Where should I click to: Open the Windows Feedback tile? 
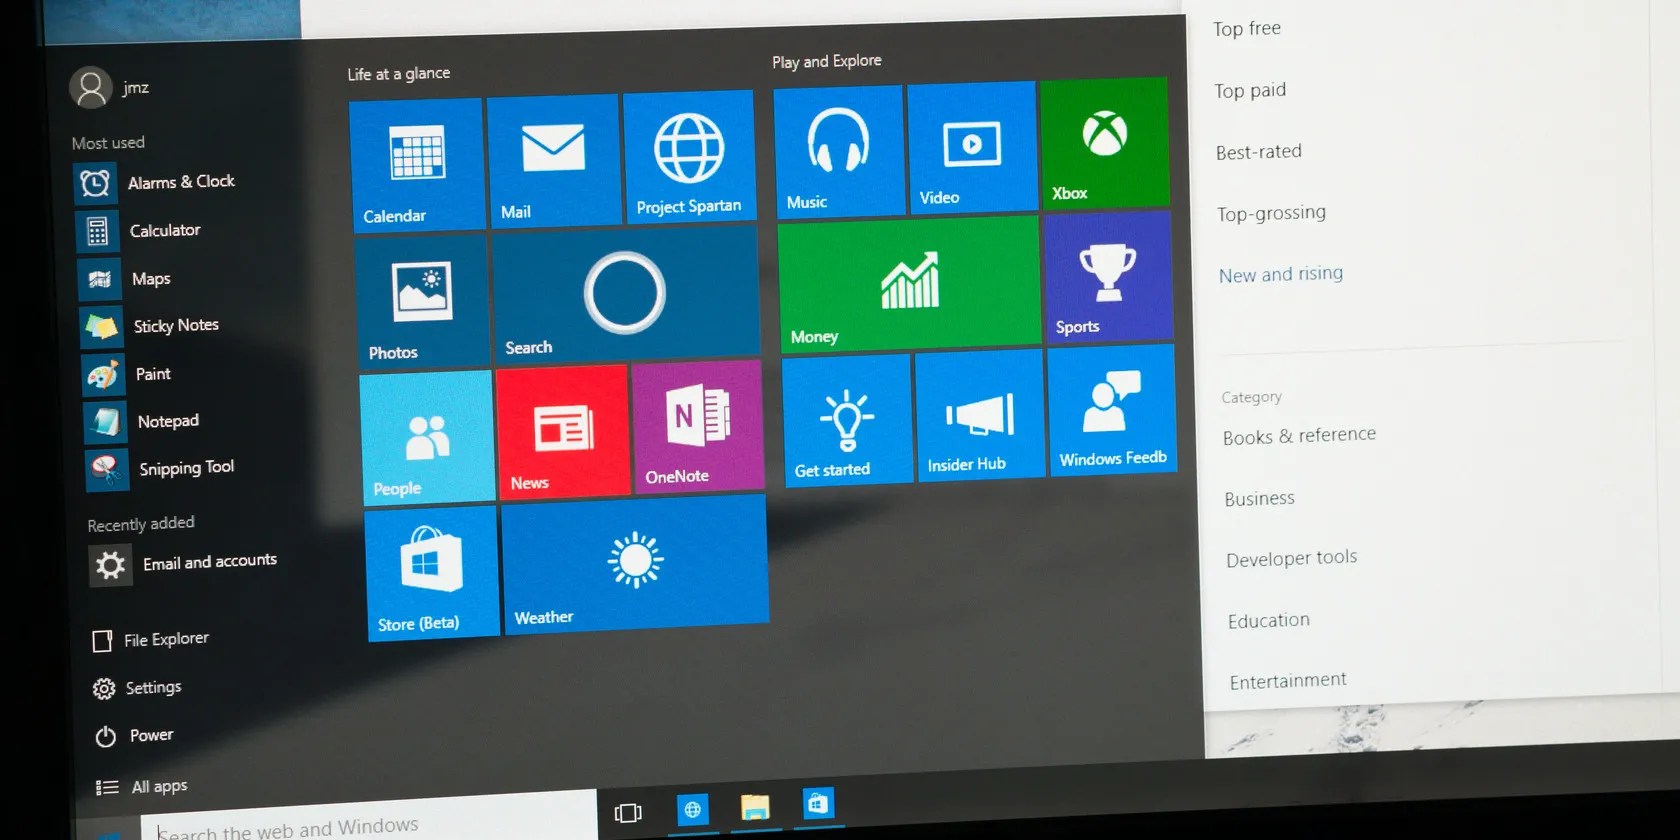pyautogui.click(x=1112, y=410)
